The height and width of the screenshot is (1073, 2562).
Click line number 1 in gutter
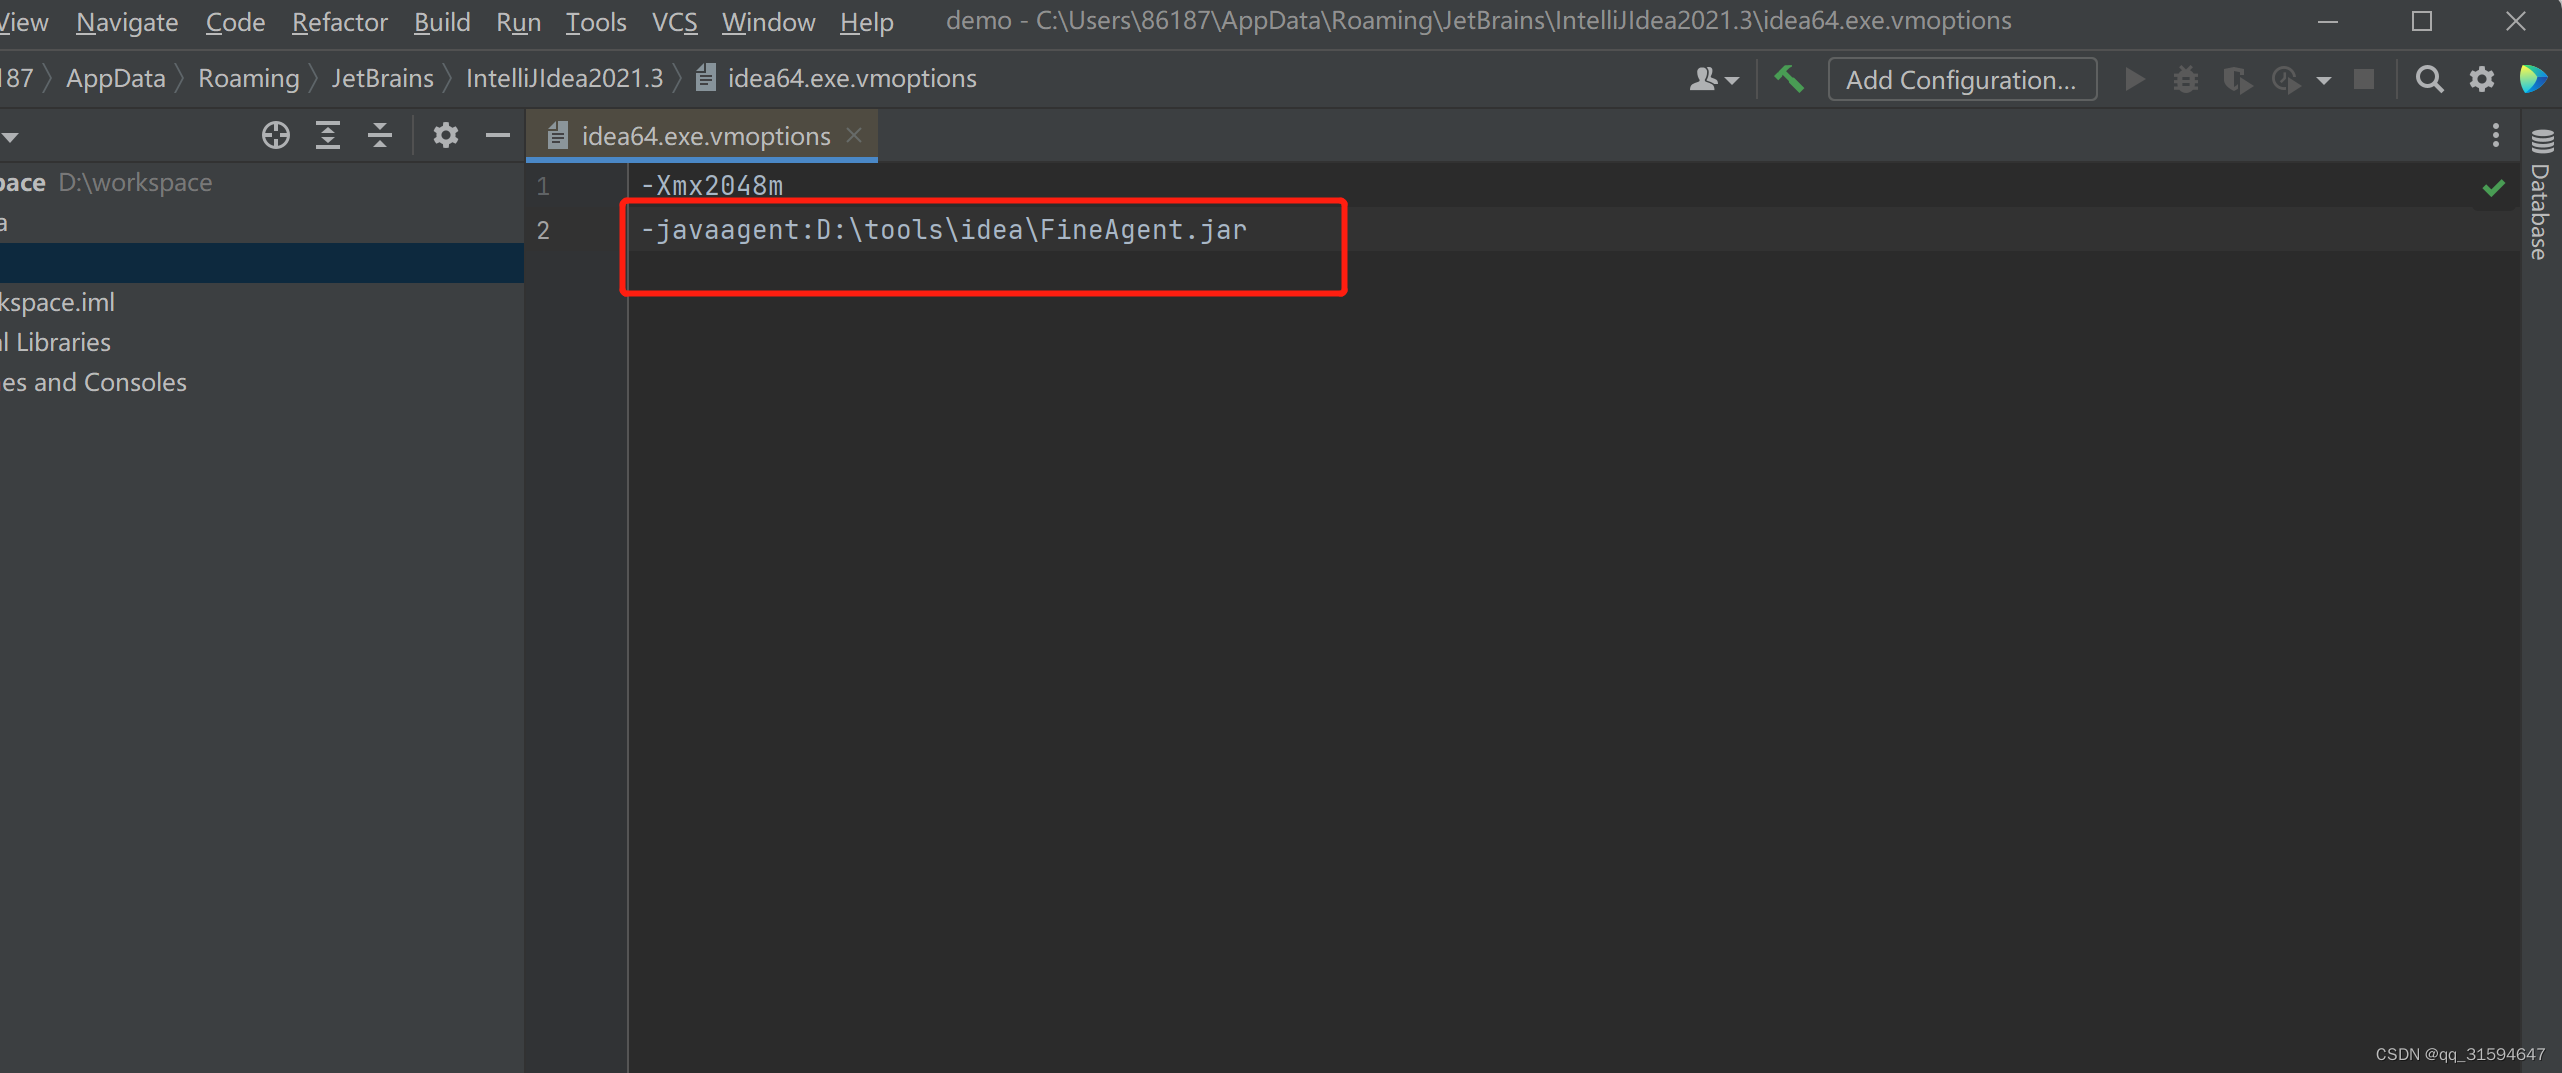coord(543,186)
